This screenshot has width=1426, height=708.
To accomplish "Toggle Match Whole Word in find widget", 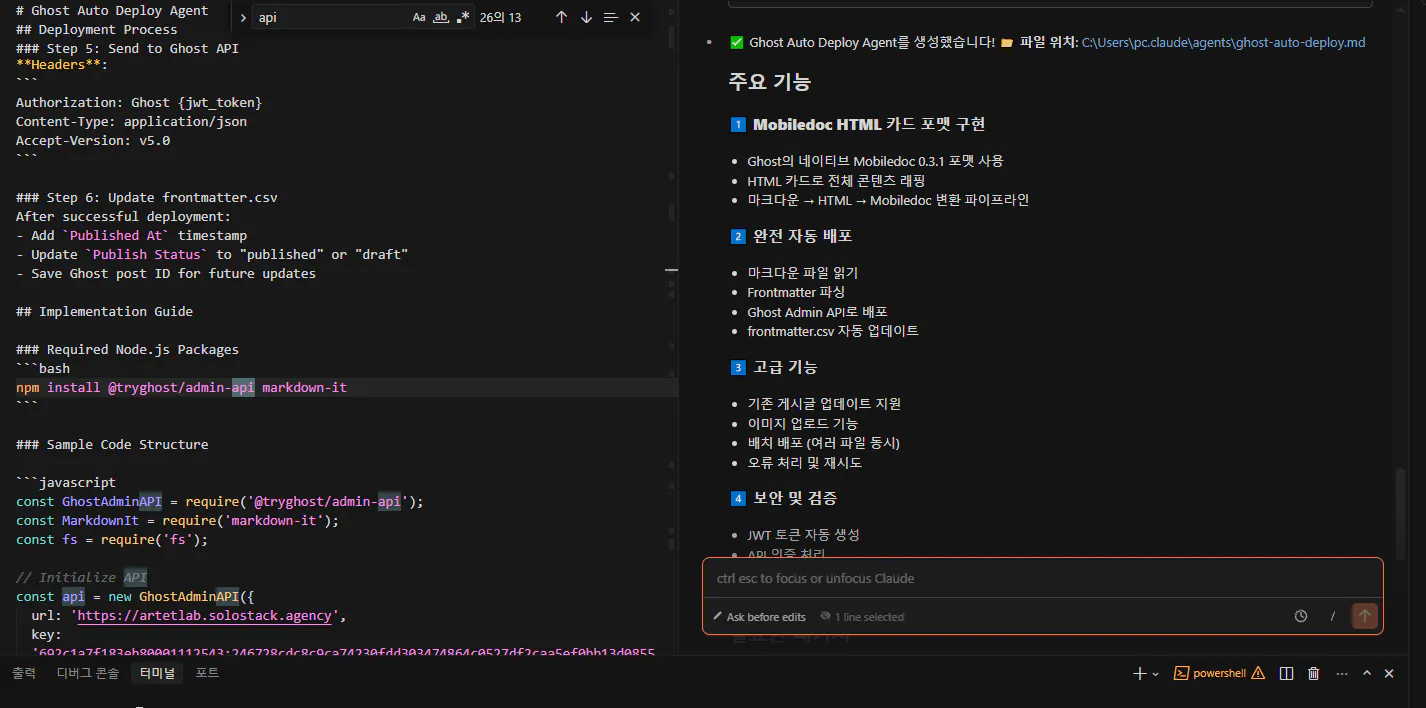I will tap(441, 17).
